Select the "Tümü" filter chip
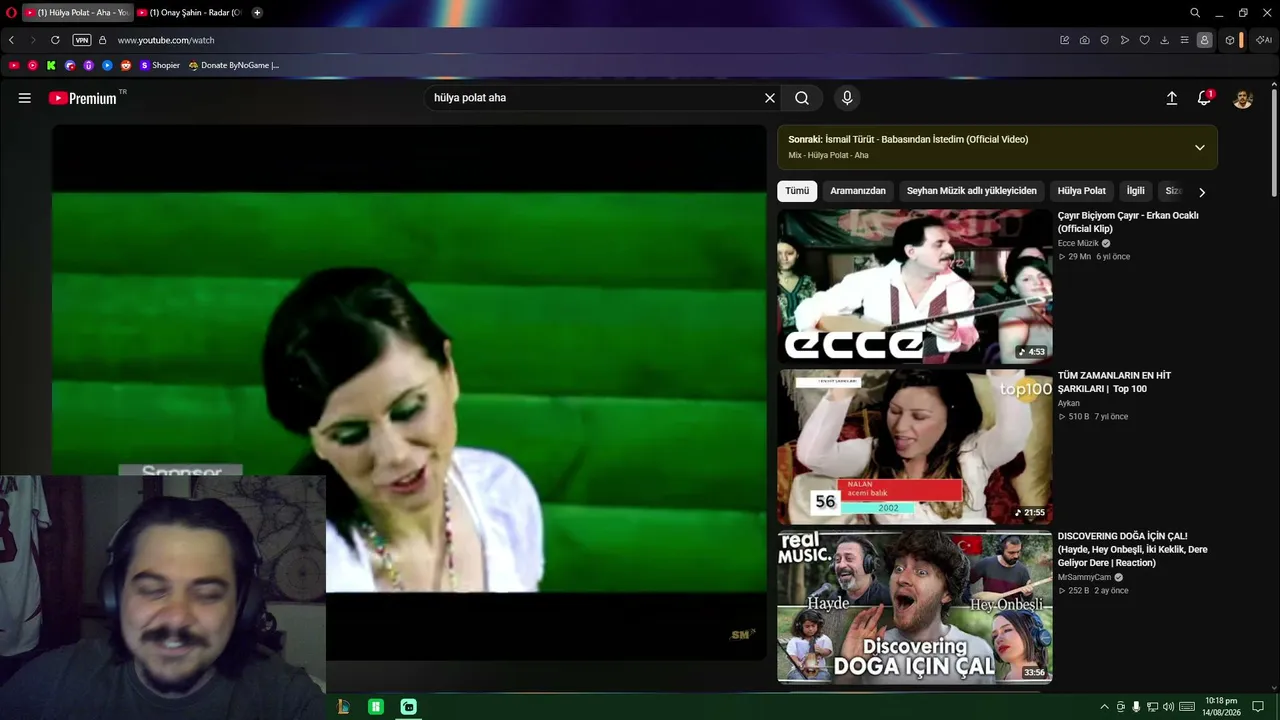1280x720 pixels. [x=797, y=191]
